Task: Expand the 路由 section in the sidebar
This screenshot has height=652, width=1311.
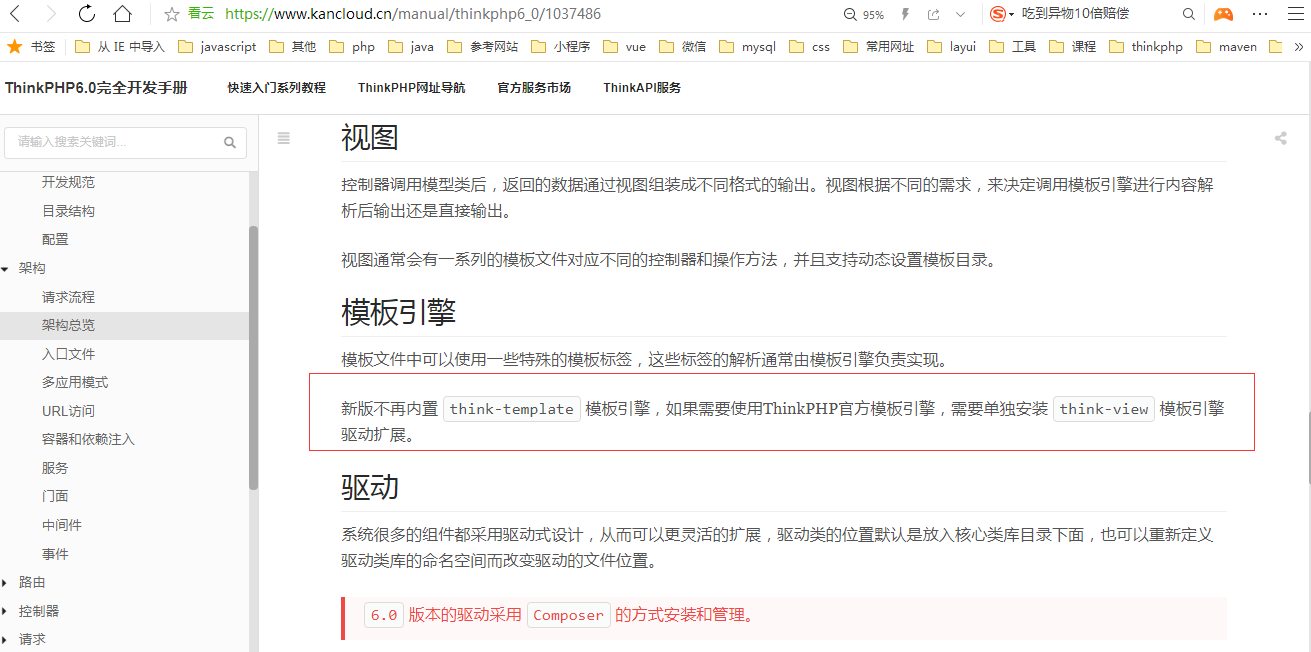Action: [x=7, y=581]
